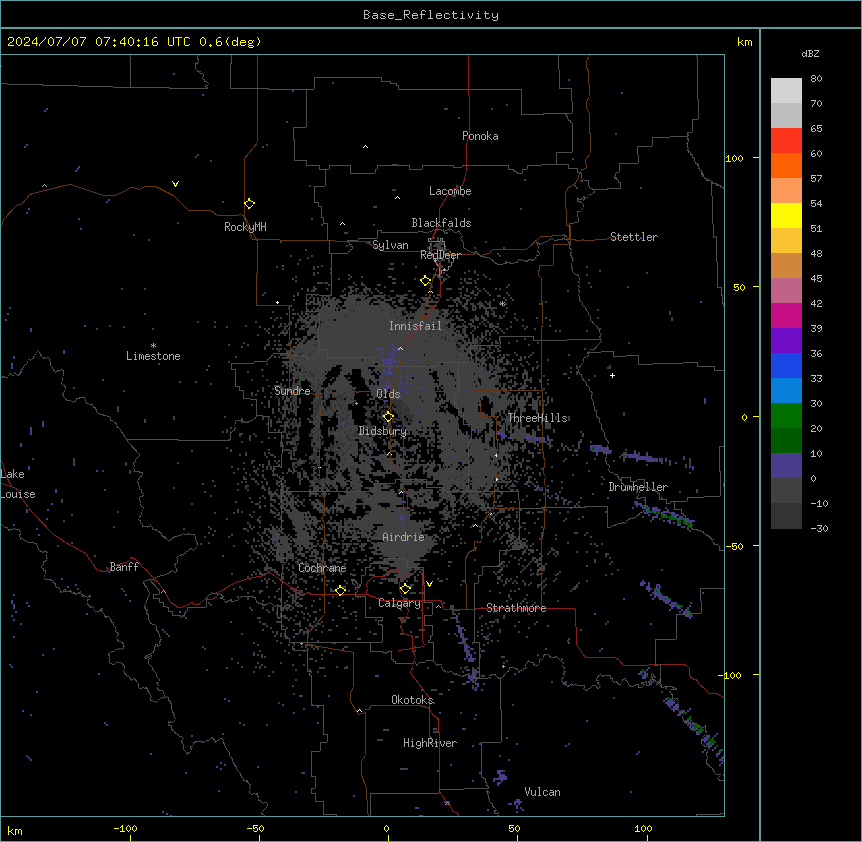The height and width of the screenshot is (842, 862).
Task: Pick the light gray 70-80 dBZ swatch
Action: 786,90
